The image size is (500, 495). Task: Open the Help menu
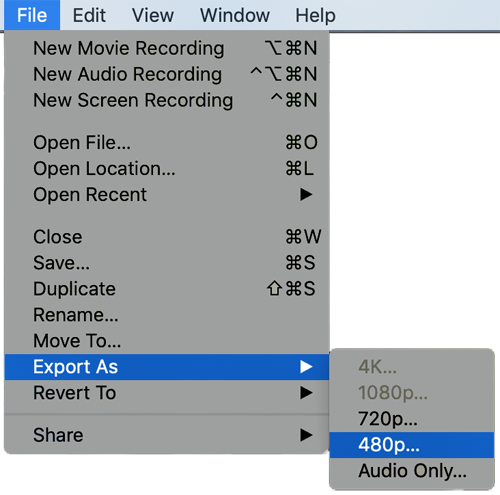(x=315, y=15)
